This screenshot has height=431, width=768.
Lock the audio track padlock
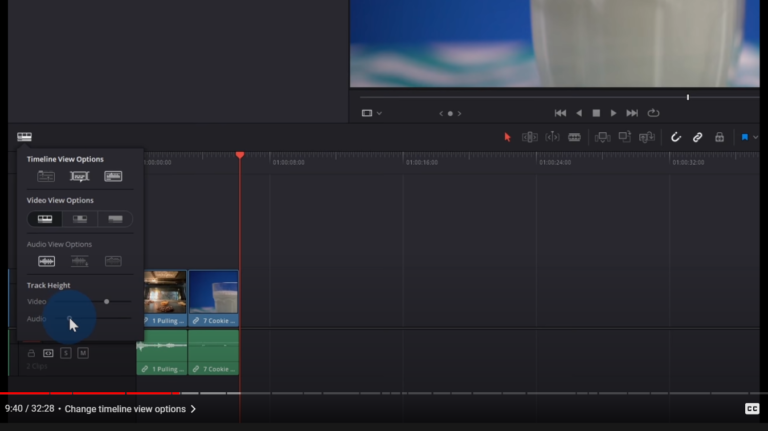[x=31, y=353]
